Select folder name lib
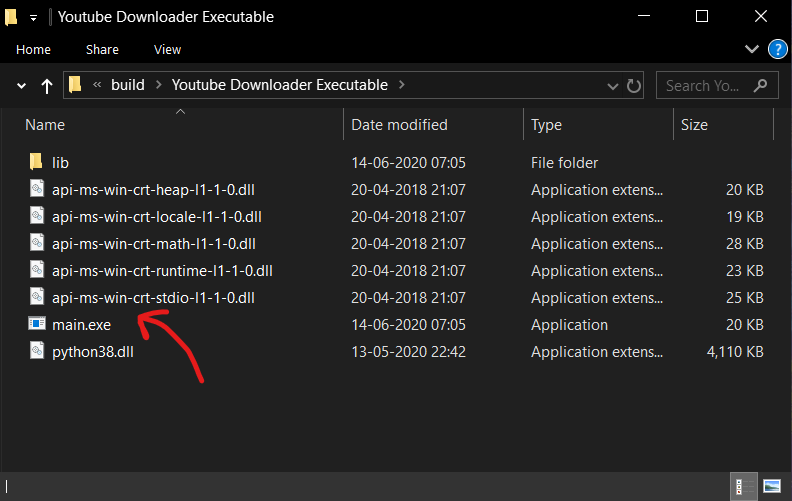Image resolution: width=792 pixels, height=501 pixels. pos(60,163)
